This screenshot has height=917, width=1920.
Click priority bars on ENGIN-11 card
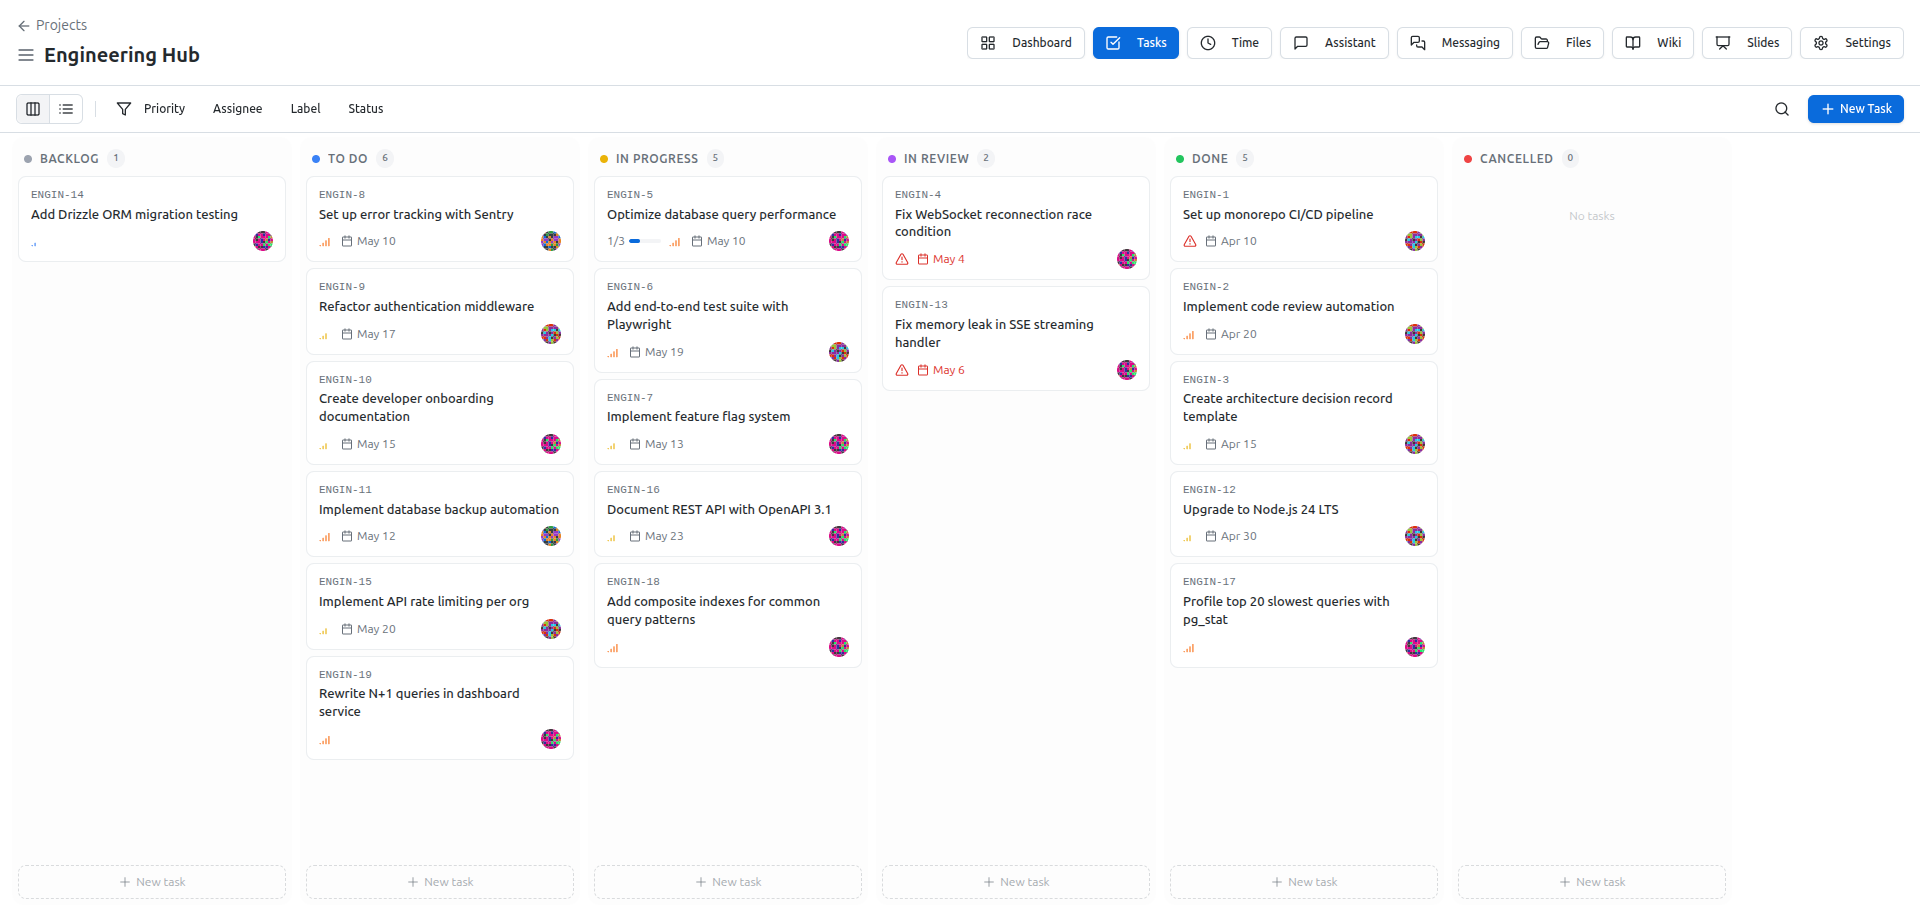325,537
